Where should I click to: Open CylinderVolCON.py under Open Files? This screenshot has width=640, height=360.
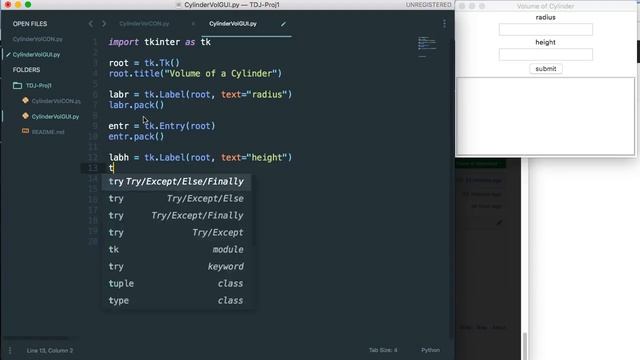(38, 39)
